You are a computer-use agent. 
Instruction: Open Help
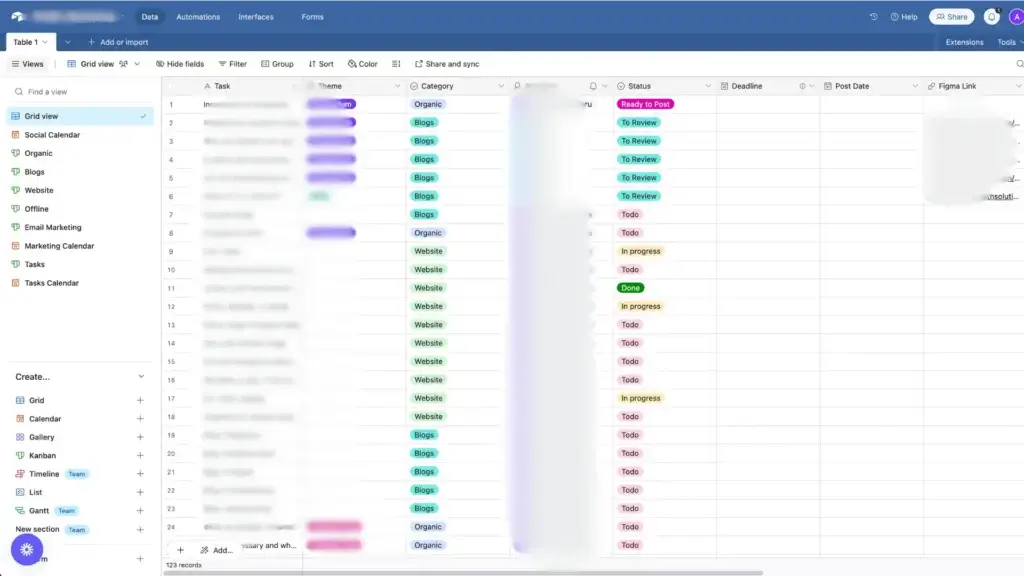coord(904,17)
